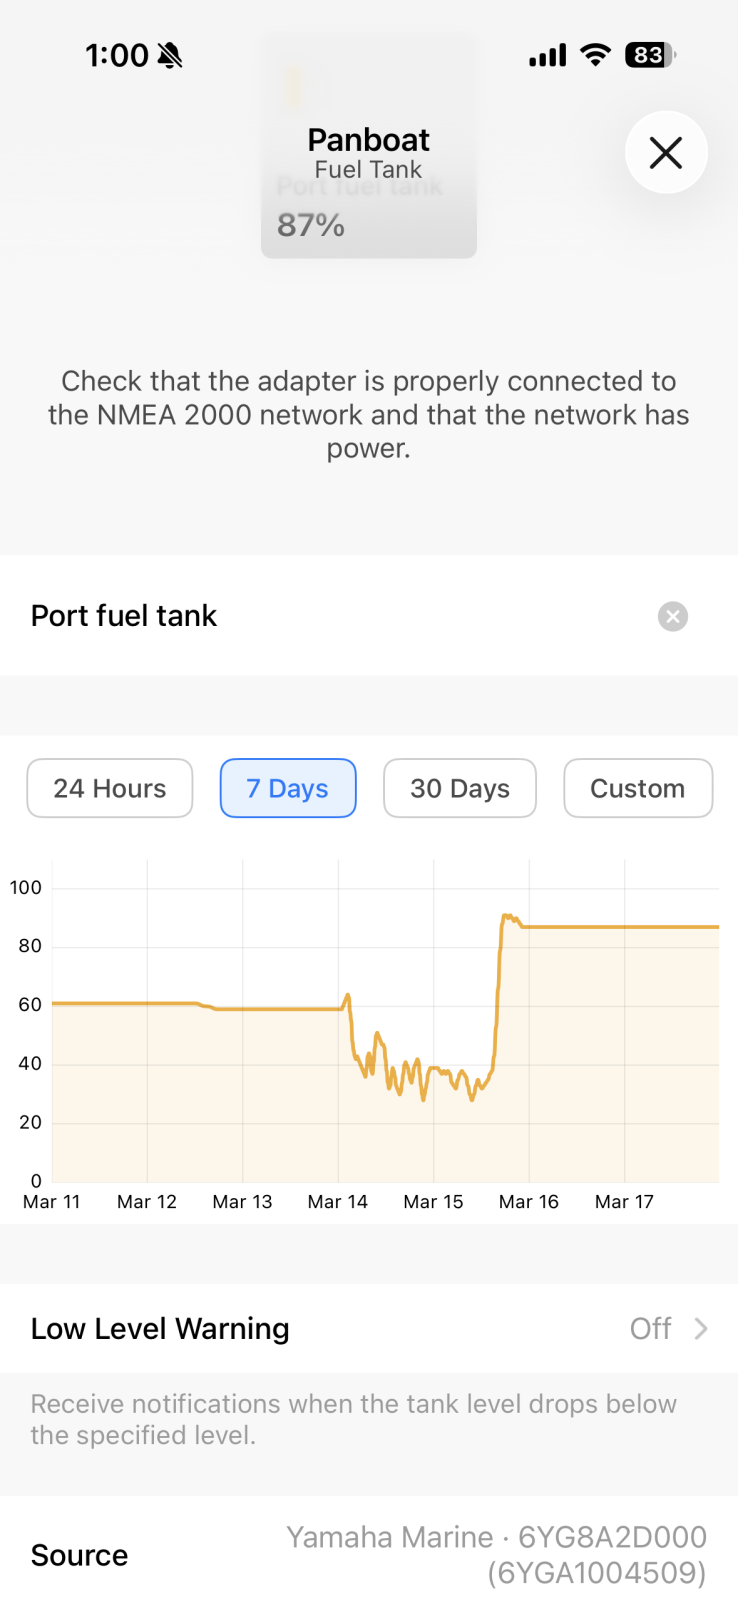Image resolution: width=738 pixels, height=1600 pixels.
Task: Switch chart range to 24 Hours
Action: pyautogui.click(x=110, y=788)
